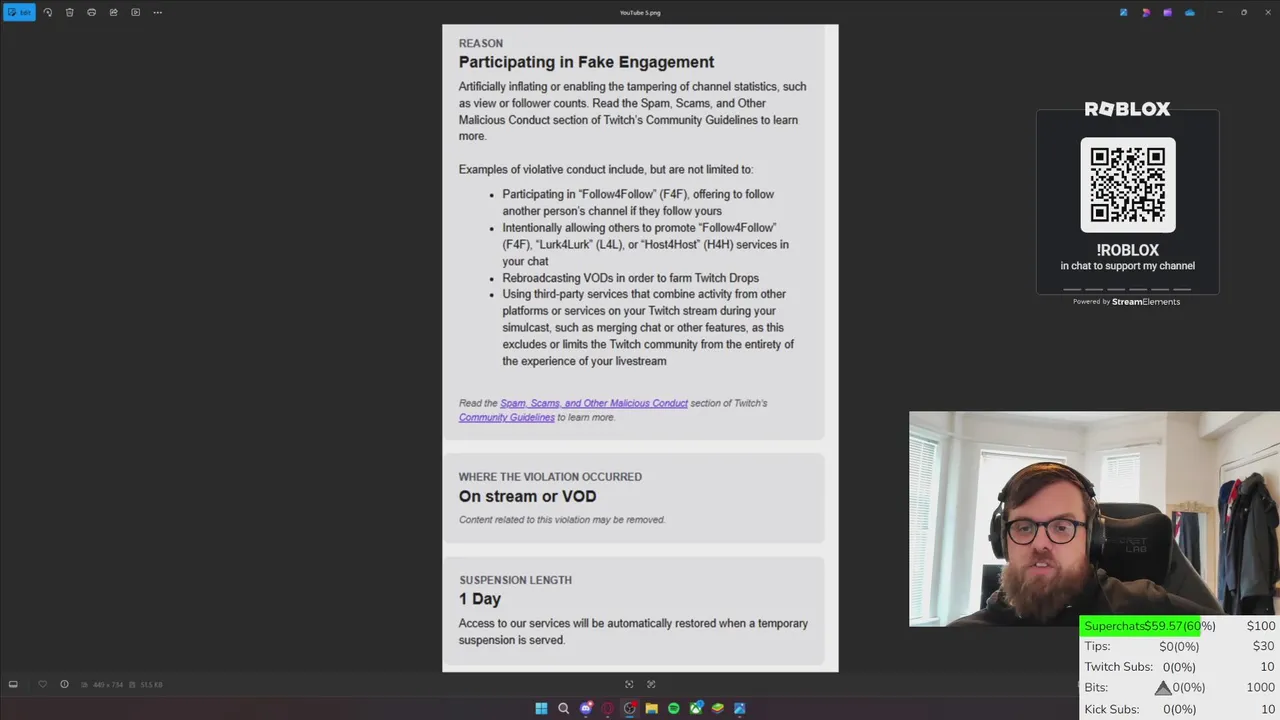Click the !ROBLOX chat command text
This screenshot has height=720, width=1280.
pos(1127,250)
